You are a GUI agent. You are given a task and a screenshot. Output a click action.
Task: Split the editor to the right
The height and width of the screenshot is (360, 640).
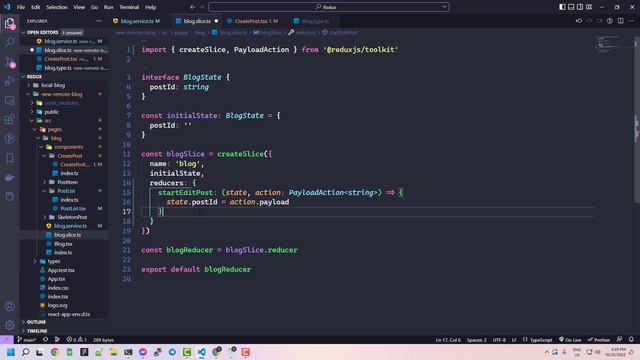620,21
